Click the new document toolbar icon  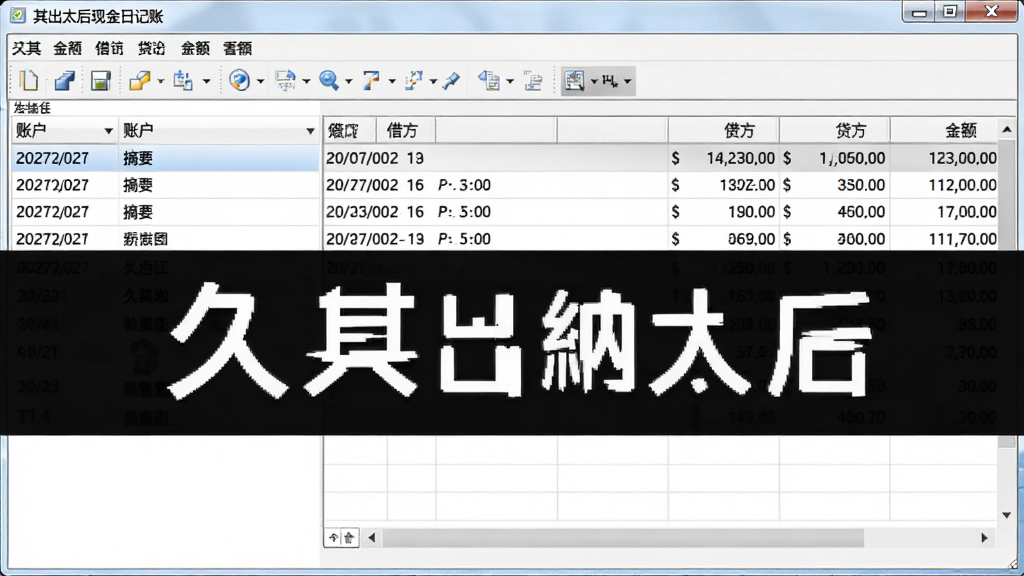click(x=29, y=81)
